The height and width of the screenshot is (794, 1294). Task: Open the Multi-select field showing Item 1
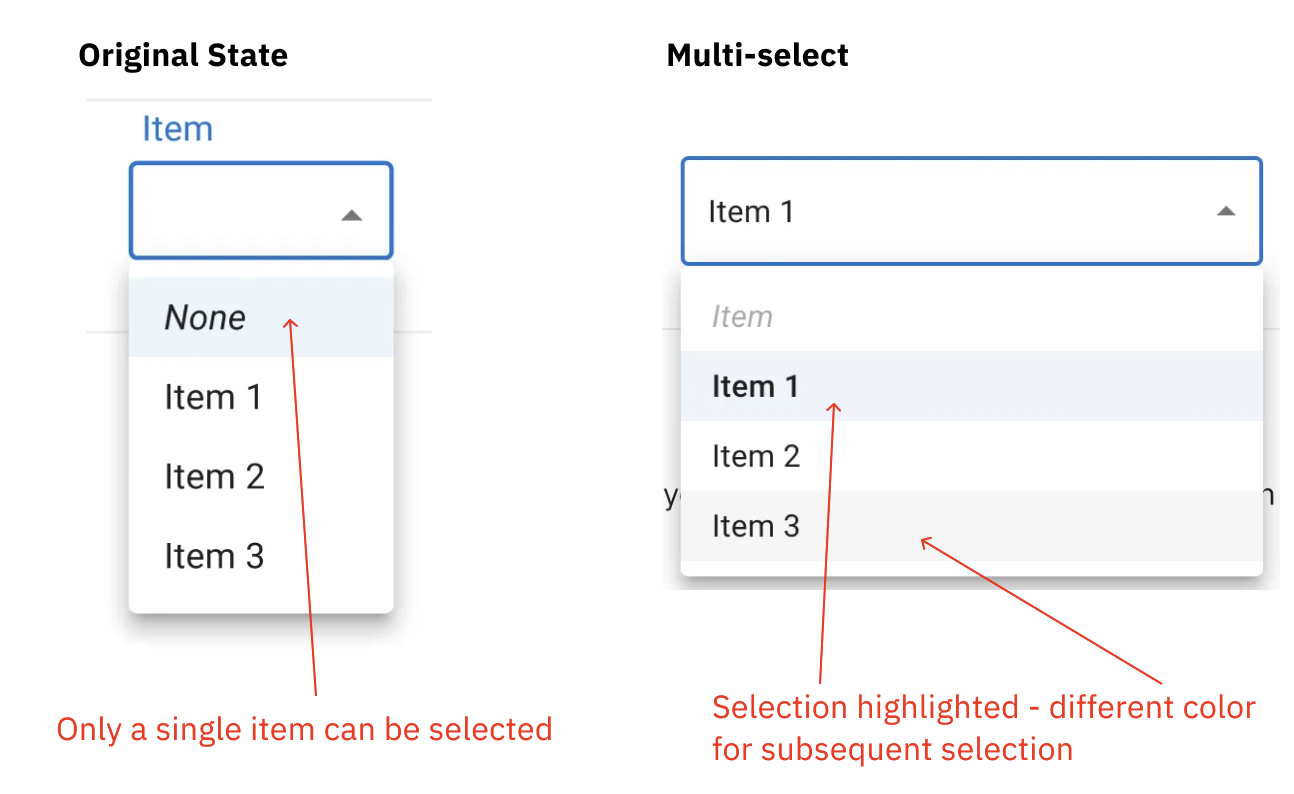[950, 211]
